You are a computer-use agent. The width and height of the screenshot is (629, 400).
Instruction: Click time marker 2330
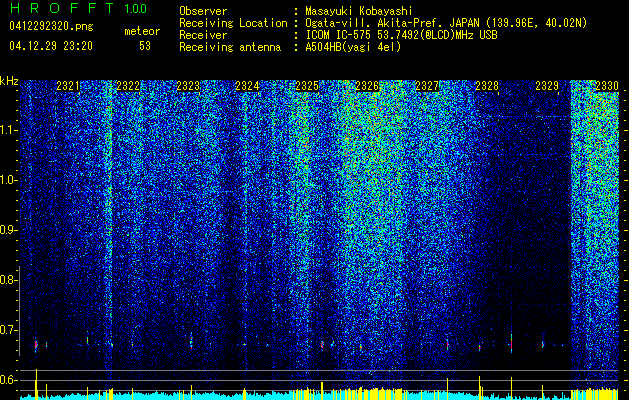pos(607,86)
